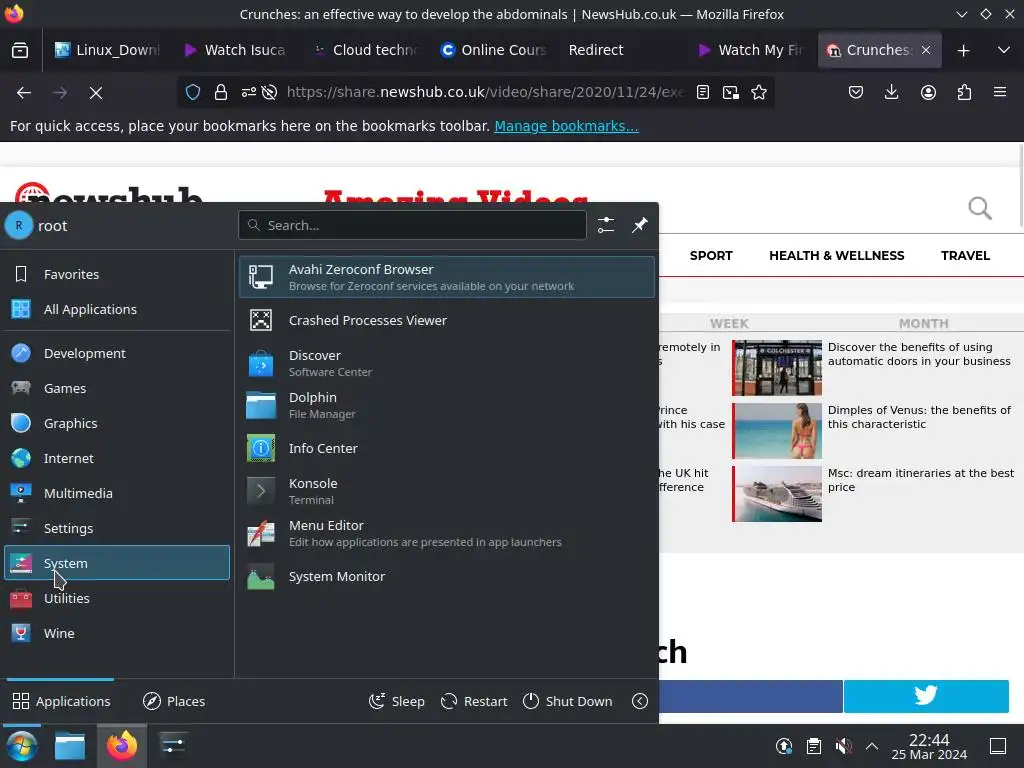Click the newshub search magnifier icon
1024x768 pixels.
pos(980,208)
